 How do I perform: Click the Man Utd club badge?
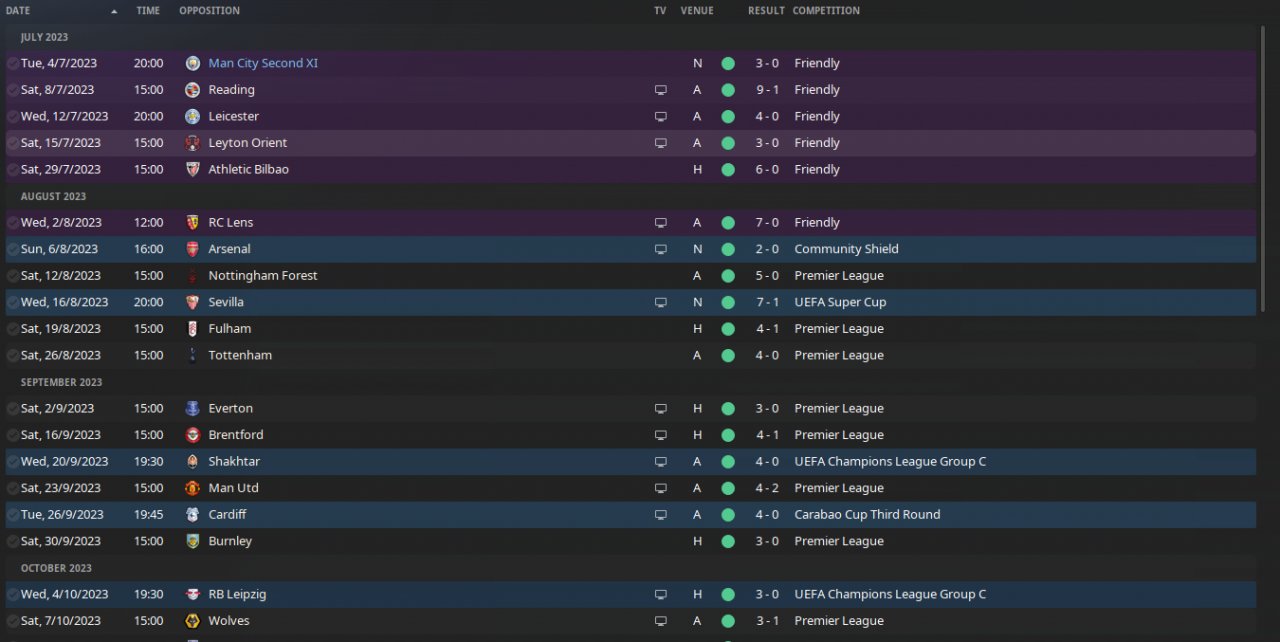[193, 488]
